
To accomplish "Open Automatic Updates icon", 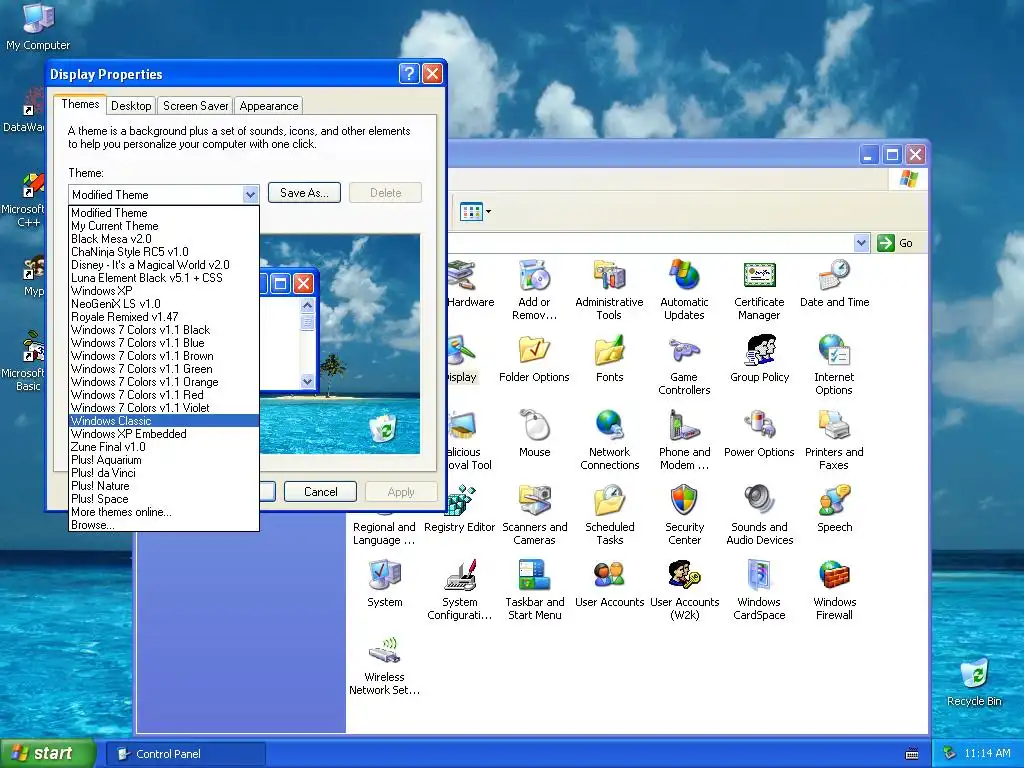I will tap(684, 290).
